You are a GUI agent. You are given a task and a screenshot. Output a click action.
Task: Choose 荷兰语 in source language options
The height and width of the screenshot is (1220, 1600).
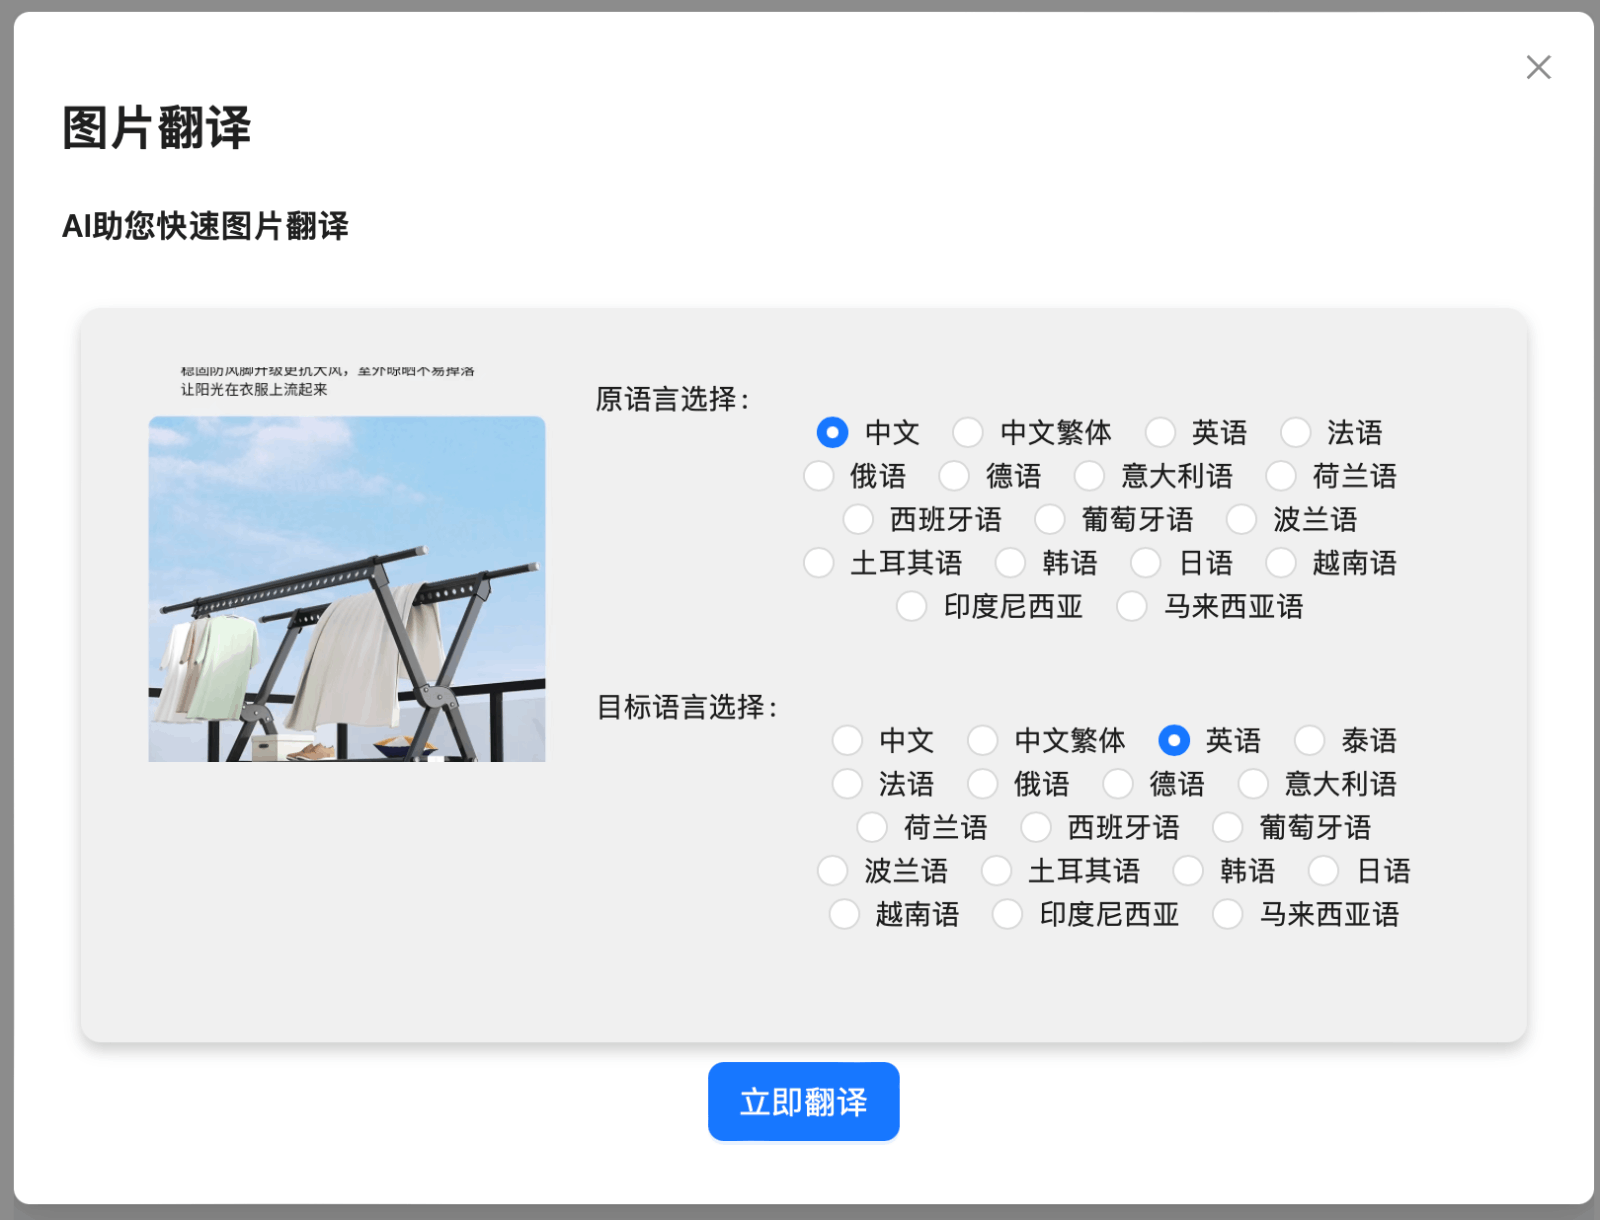[x=1281, y=476]
